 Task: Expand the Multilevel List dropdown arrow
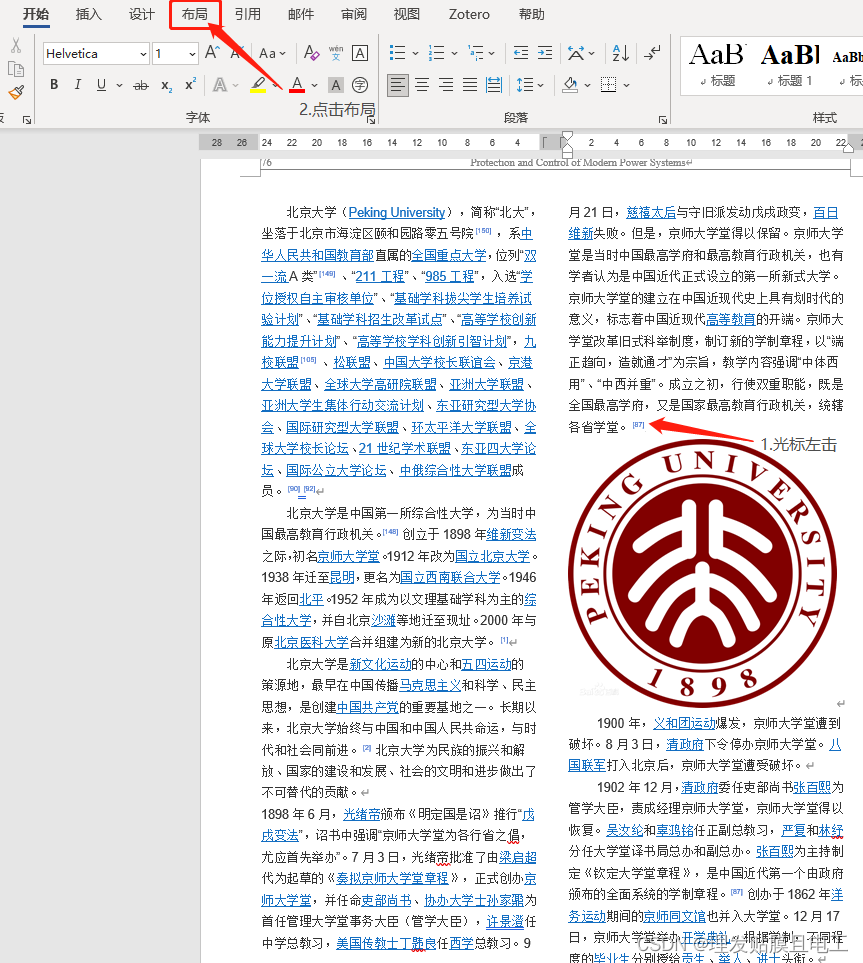[492, 53]
